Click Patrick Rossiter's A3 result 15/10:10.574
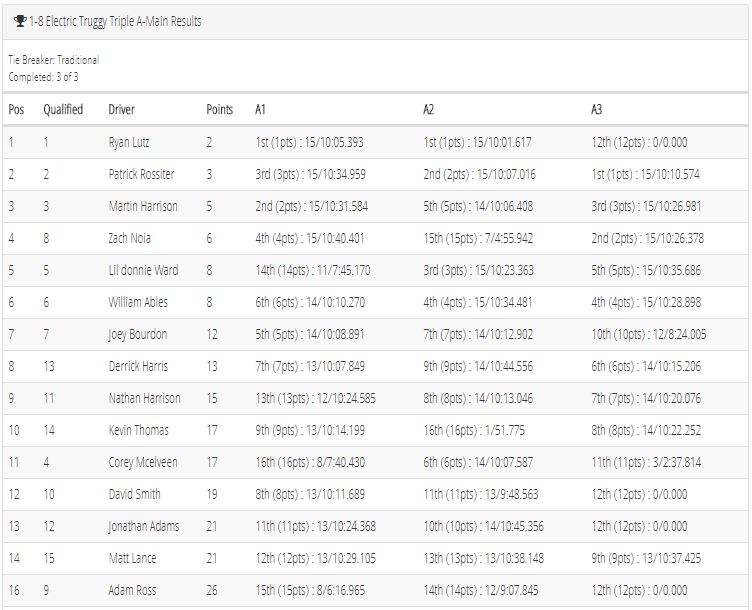 [670, 174]
